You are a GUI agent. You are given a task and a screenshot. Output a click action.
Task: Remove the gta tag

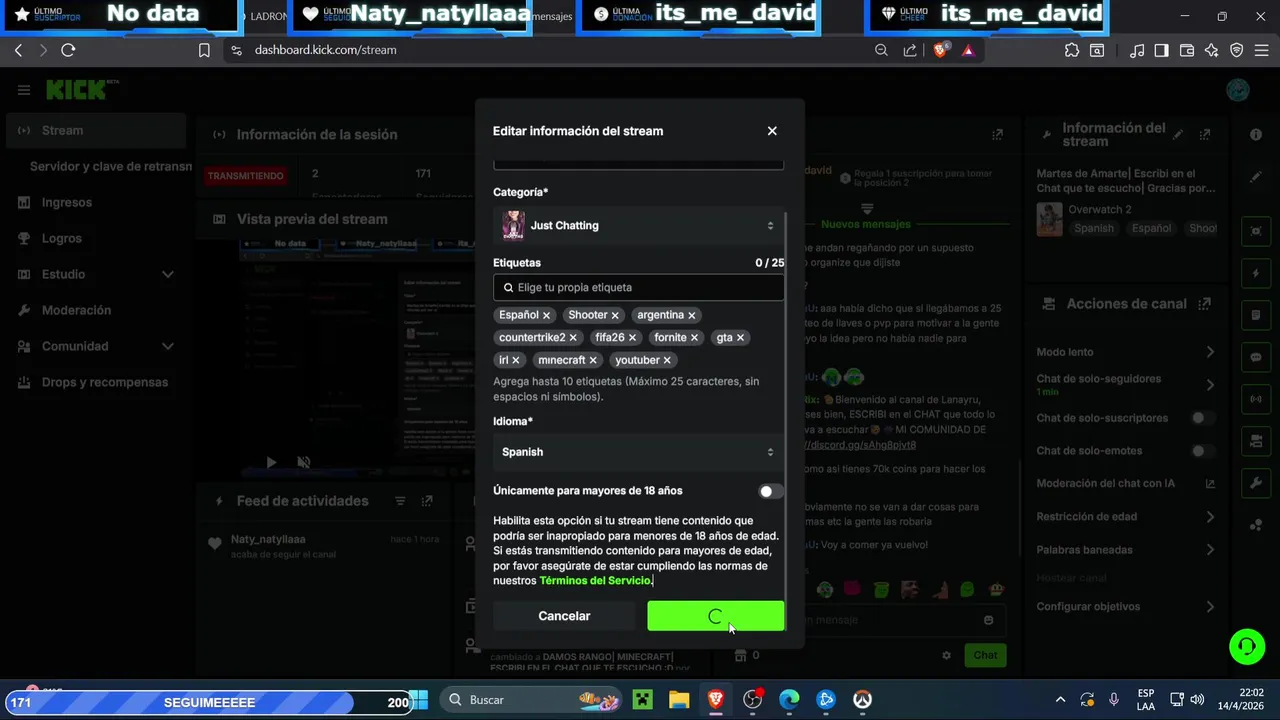pyautogui.click(x=740, y=338)
